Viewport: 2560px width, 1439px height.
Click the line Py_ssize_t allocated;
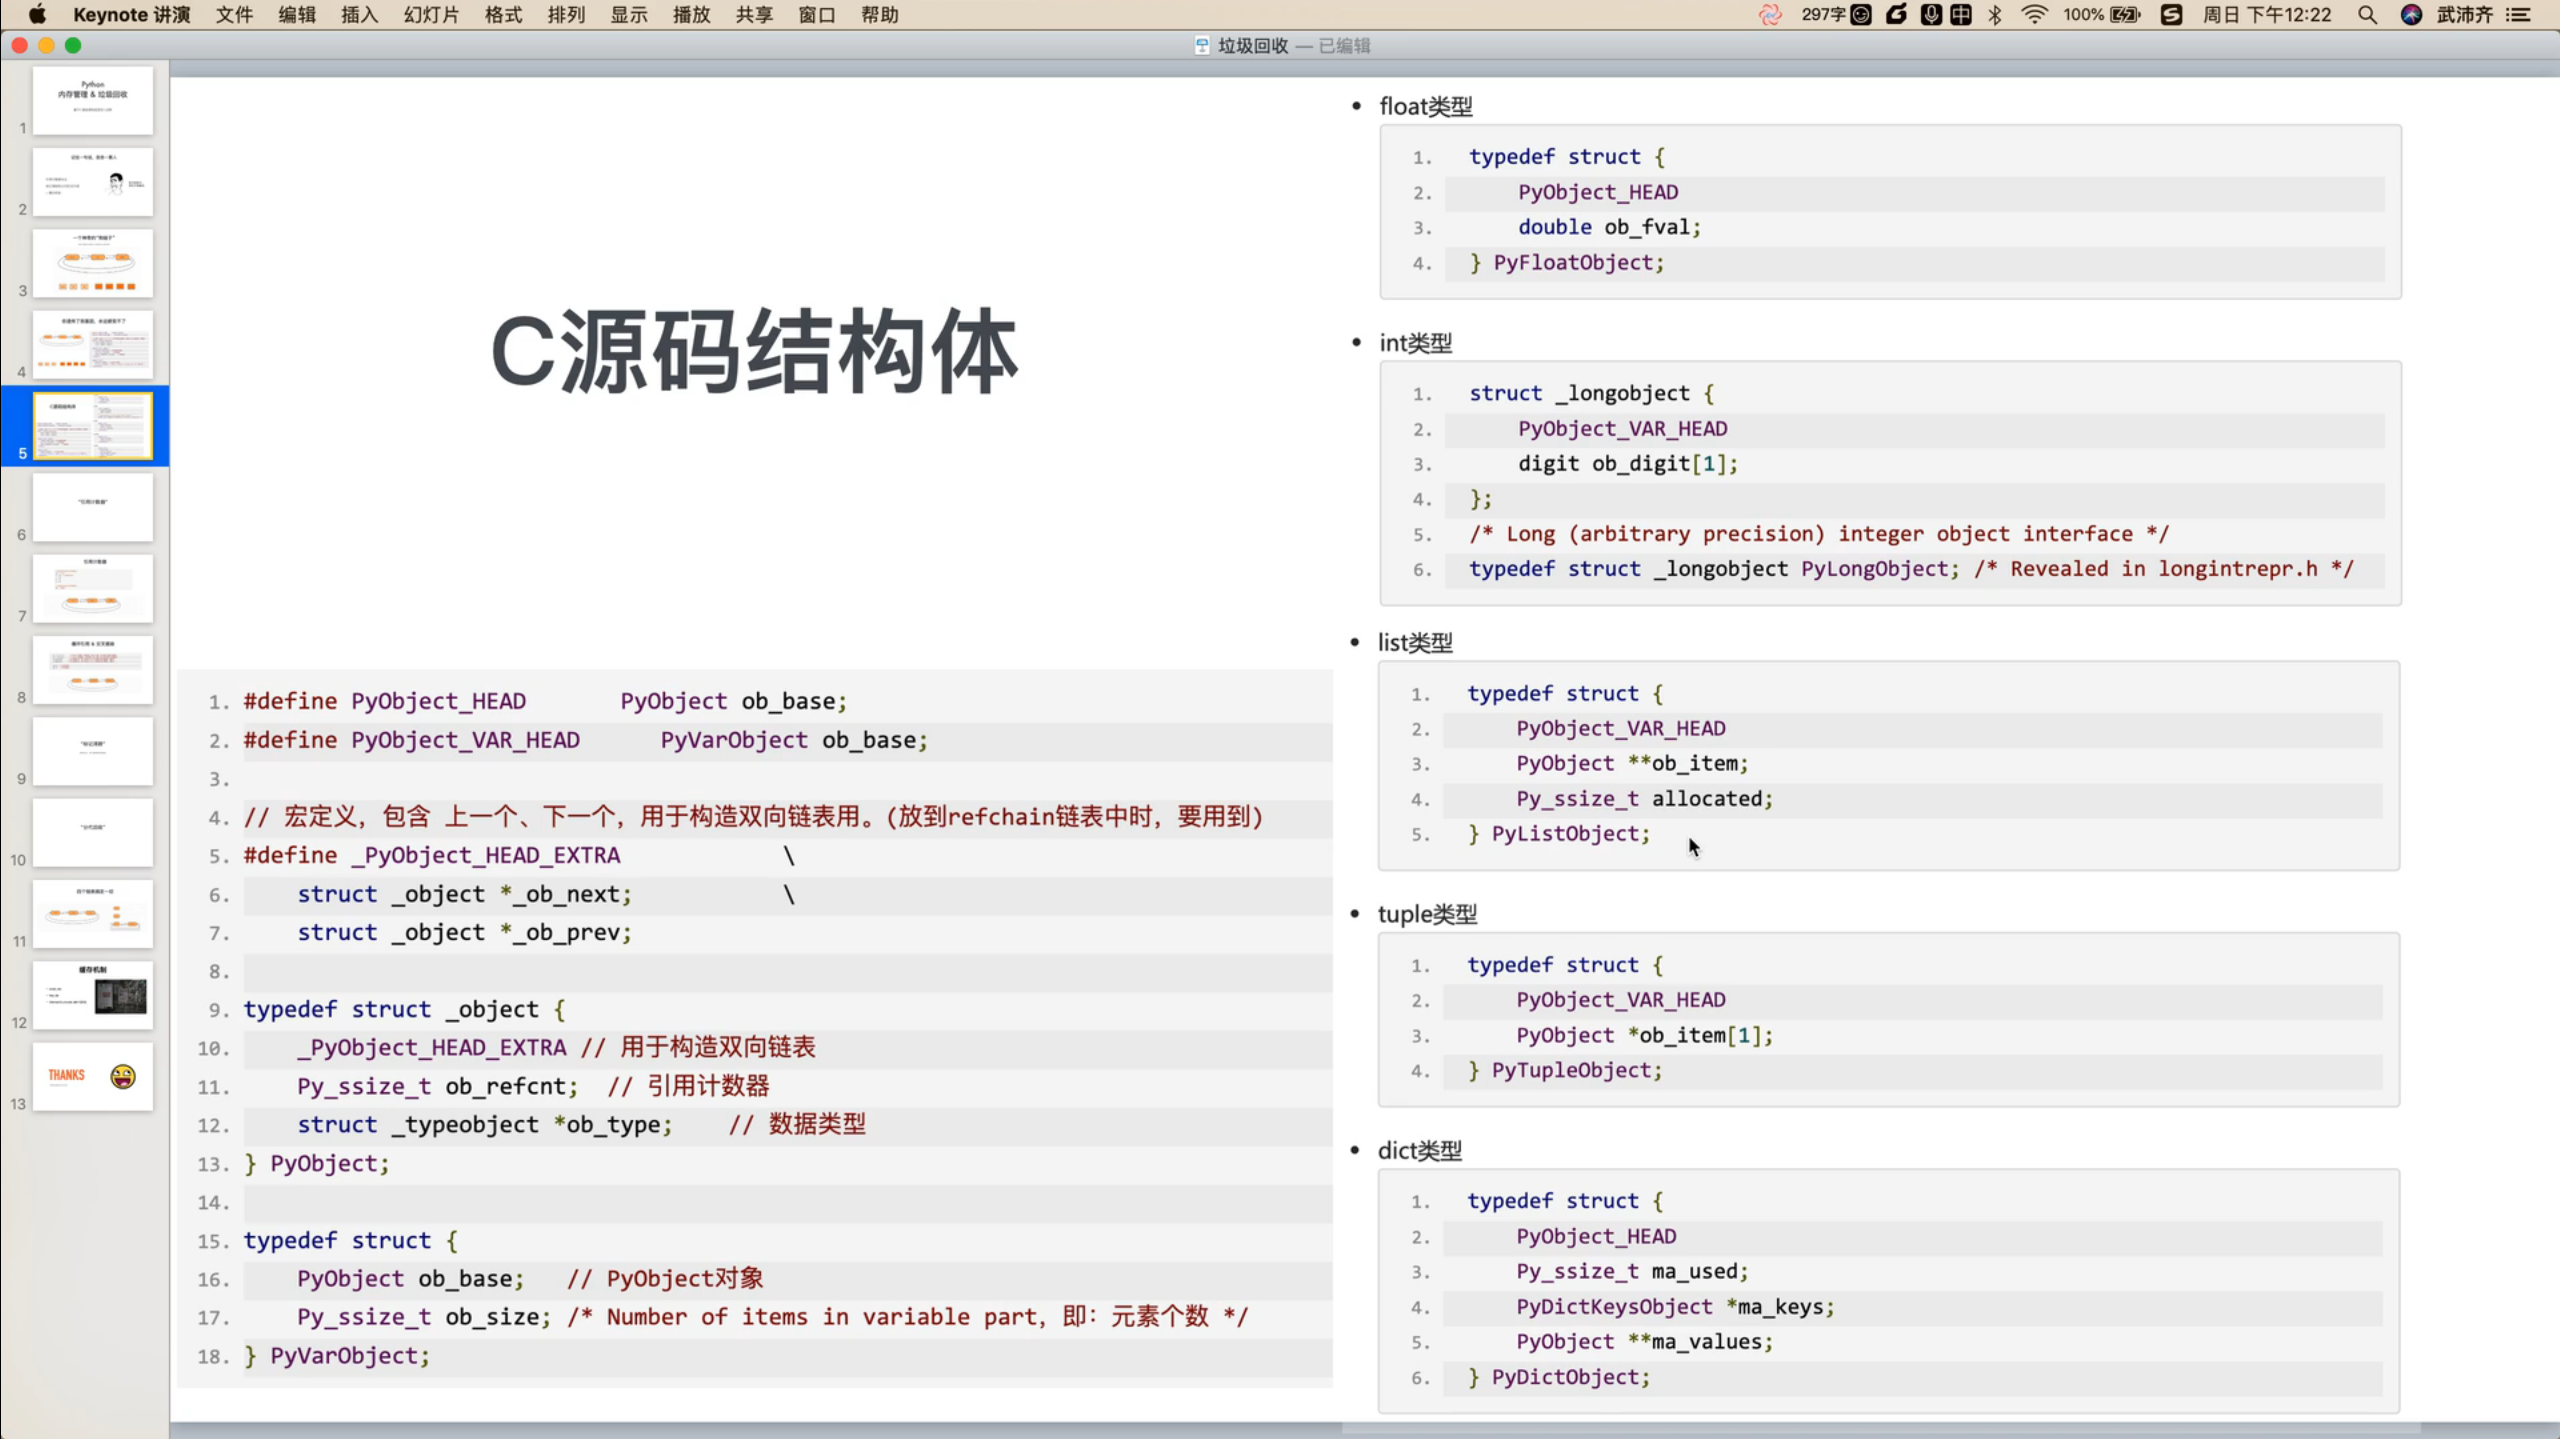[1644, 799]
